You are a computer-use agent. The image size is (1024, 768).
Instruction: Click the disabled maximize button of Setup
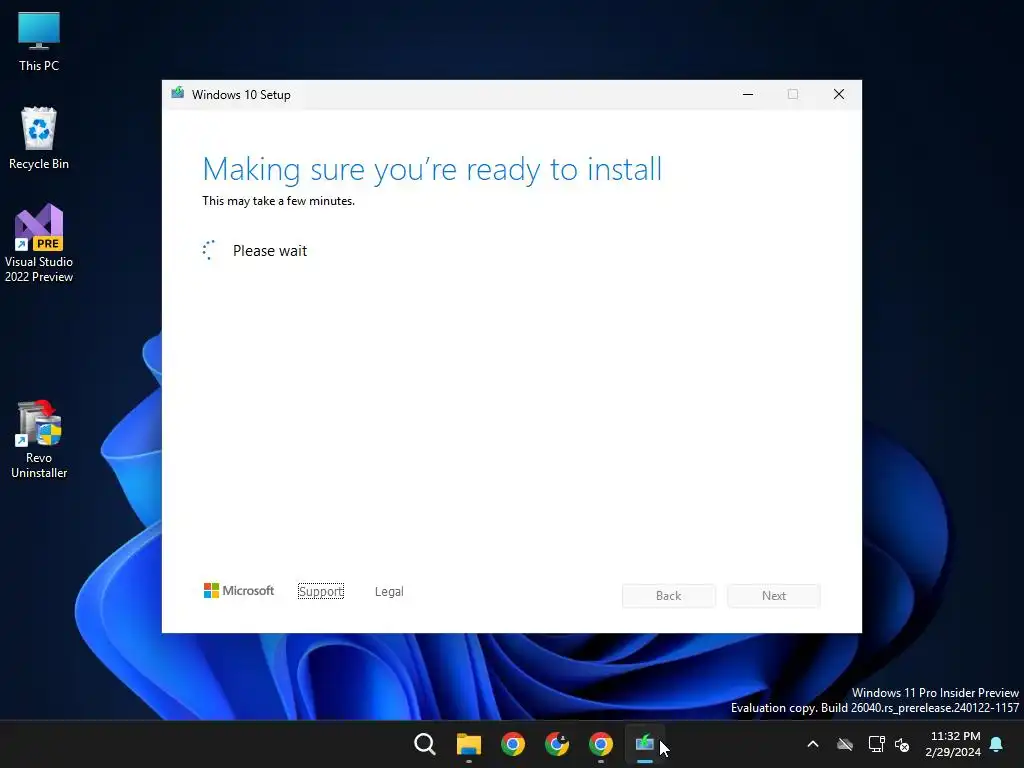click(x=793, y=95)
